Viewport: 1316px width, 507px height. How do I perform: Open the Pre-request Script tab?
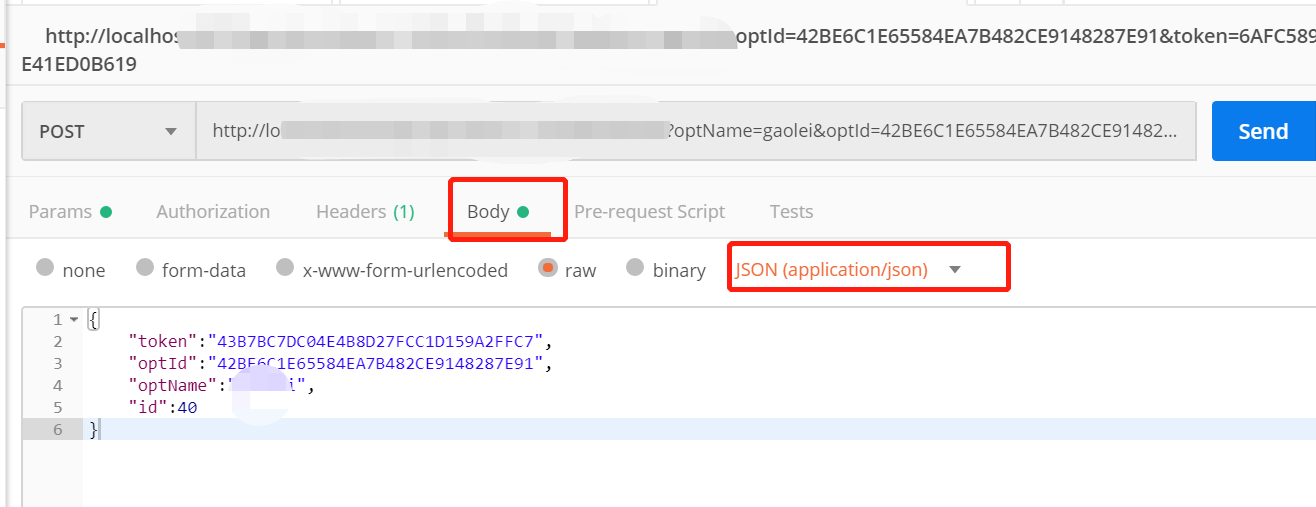coord(650,211)
